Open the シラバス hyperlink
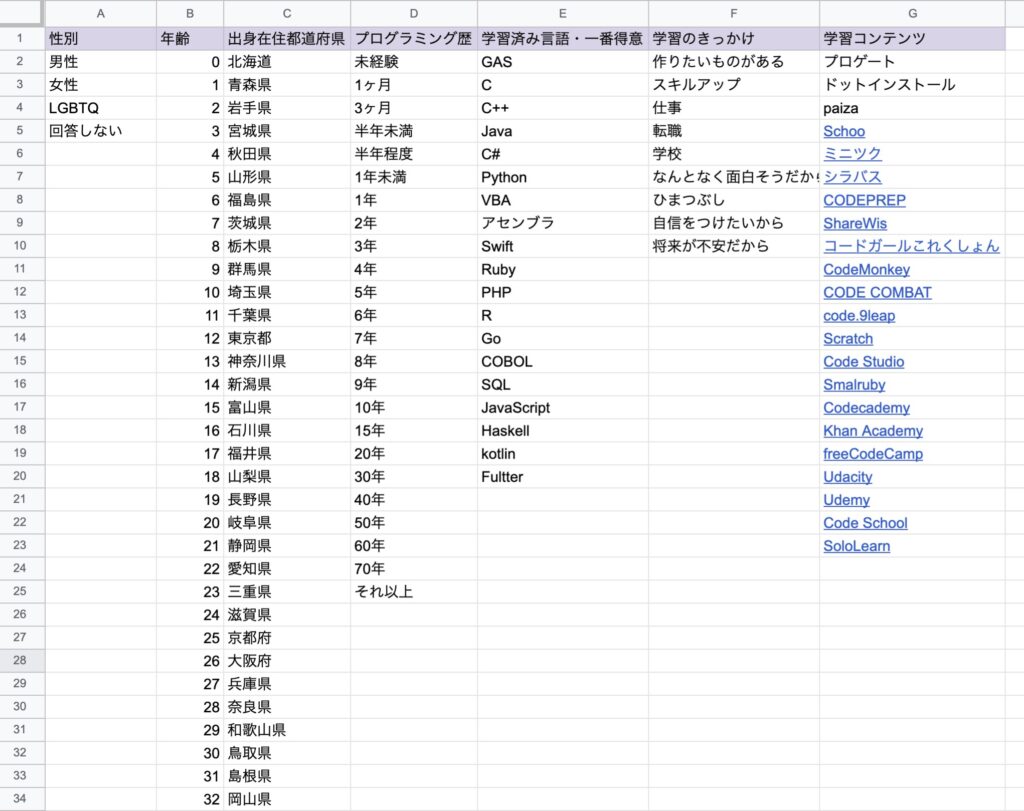The image size is (1024, 811). 852,177
